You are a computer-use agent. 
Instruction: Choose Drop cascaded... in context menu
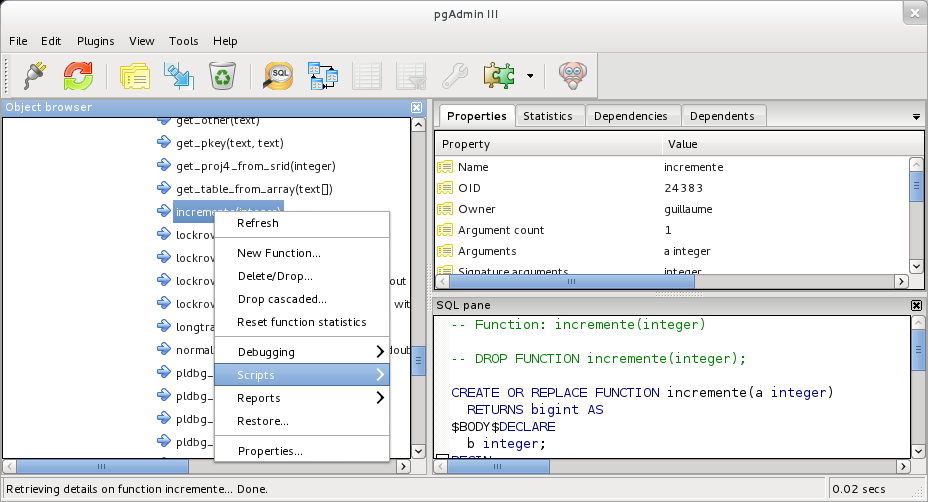click(302, 299)
